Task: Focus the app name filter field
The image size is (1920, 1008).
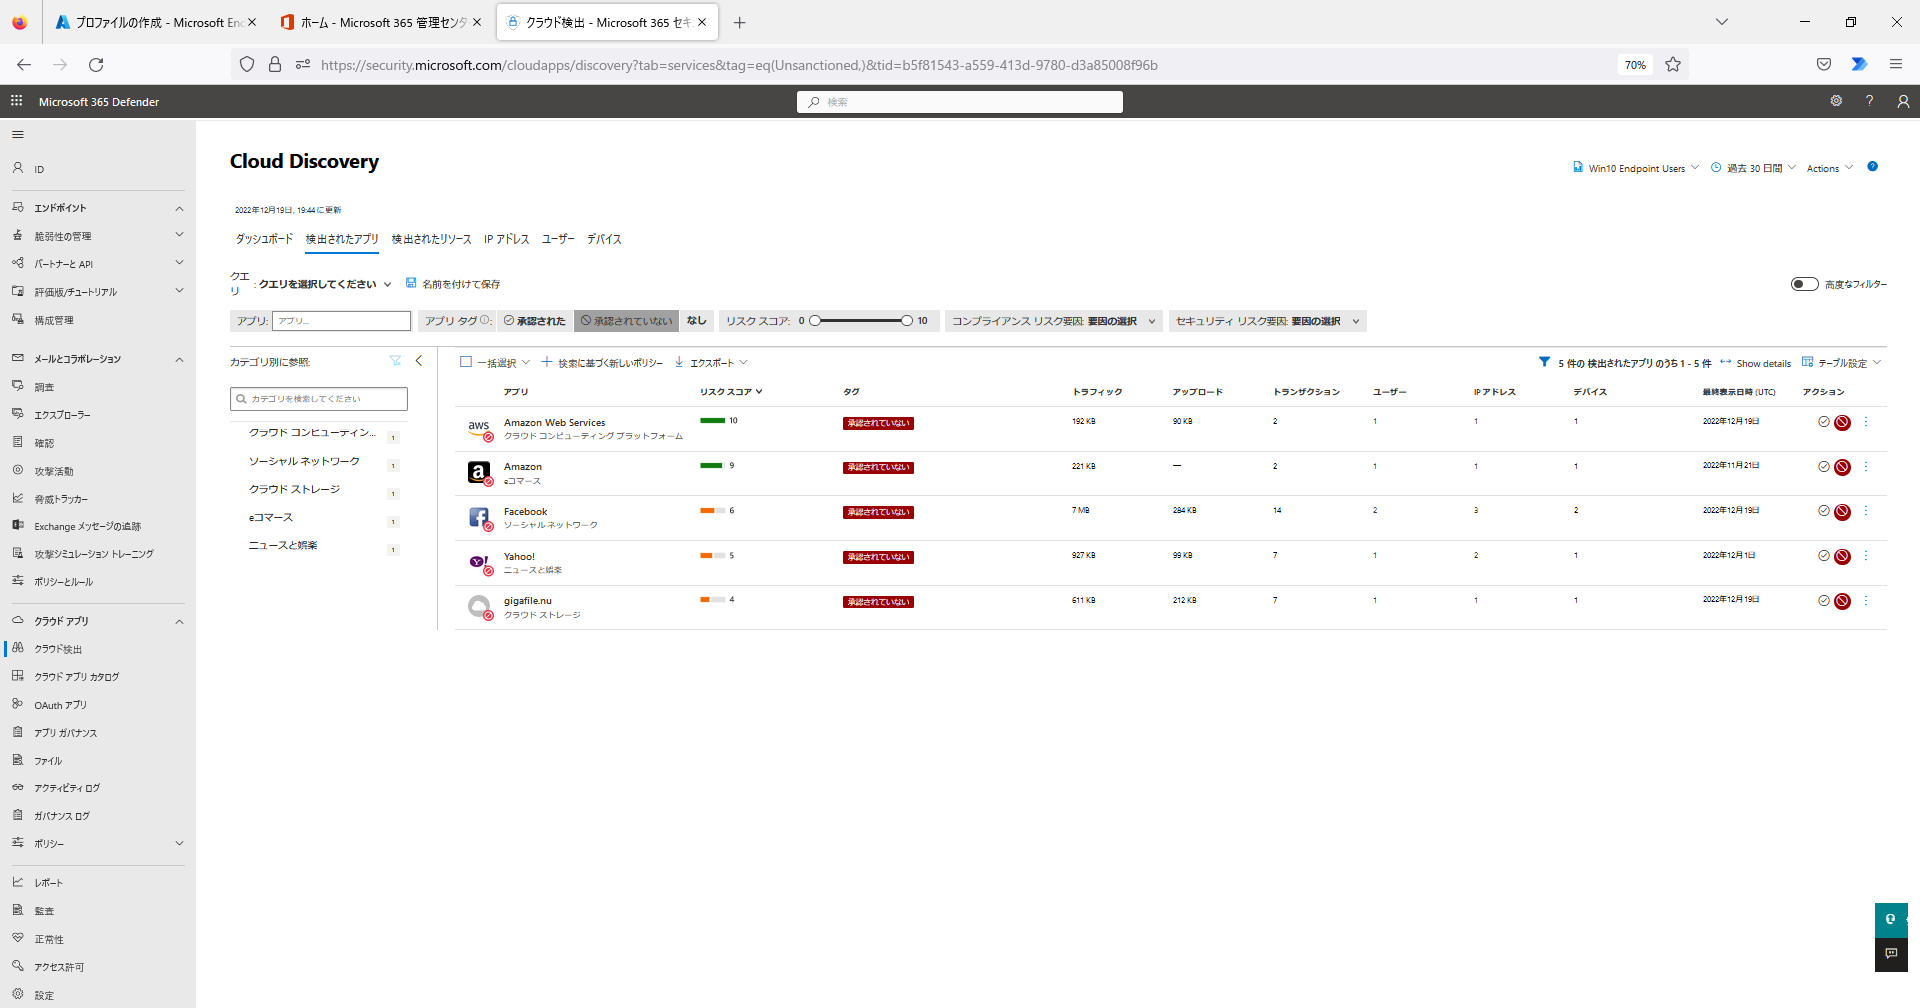Action: pos(341,321)
